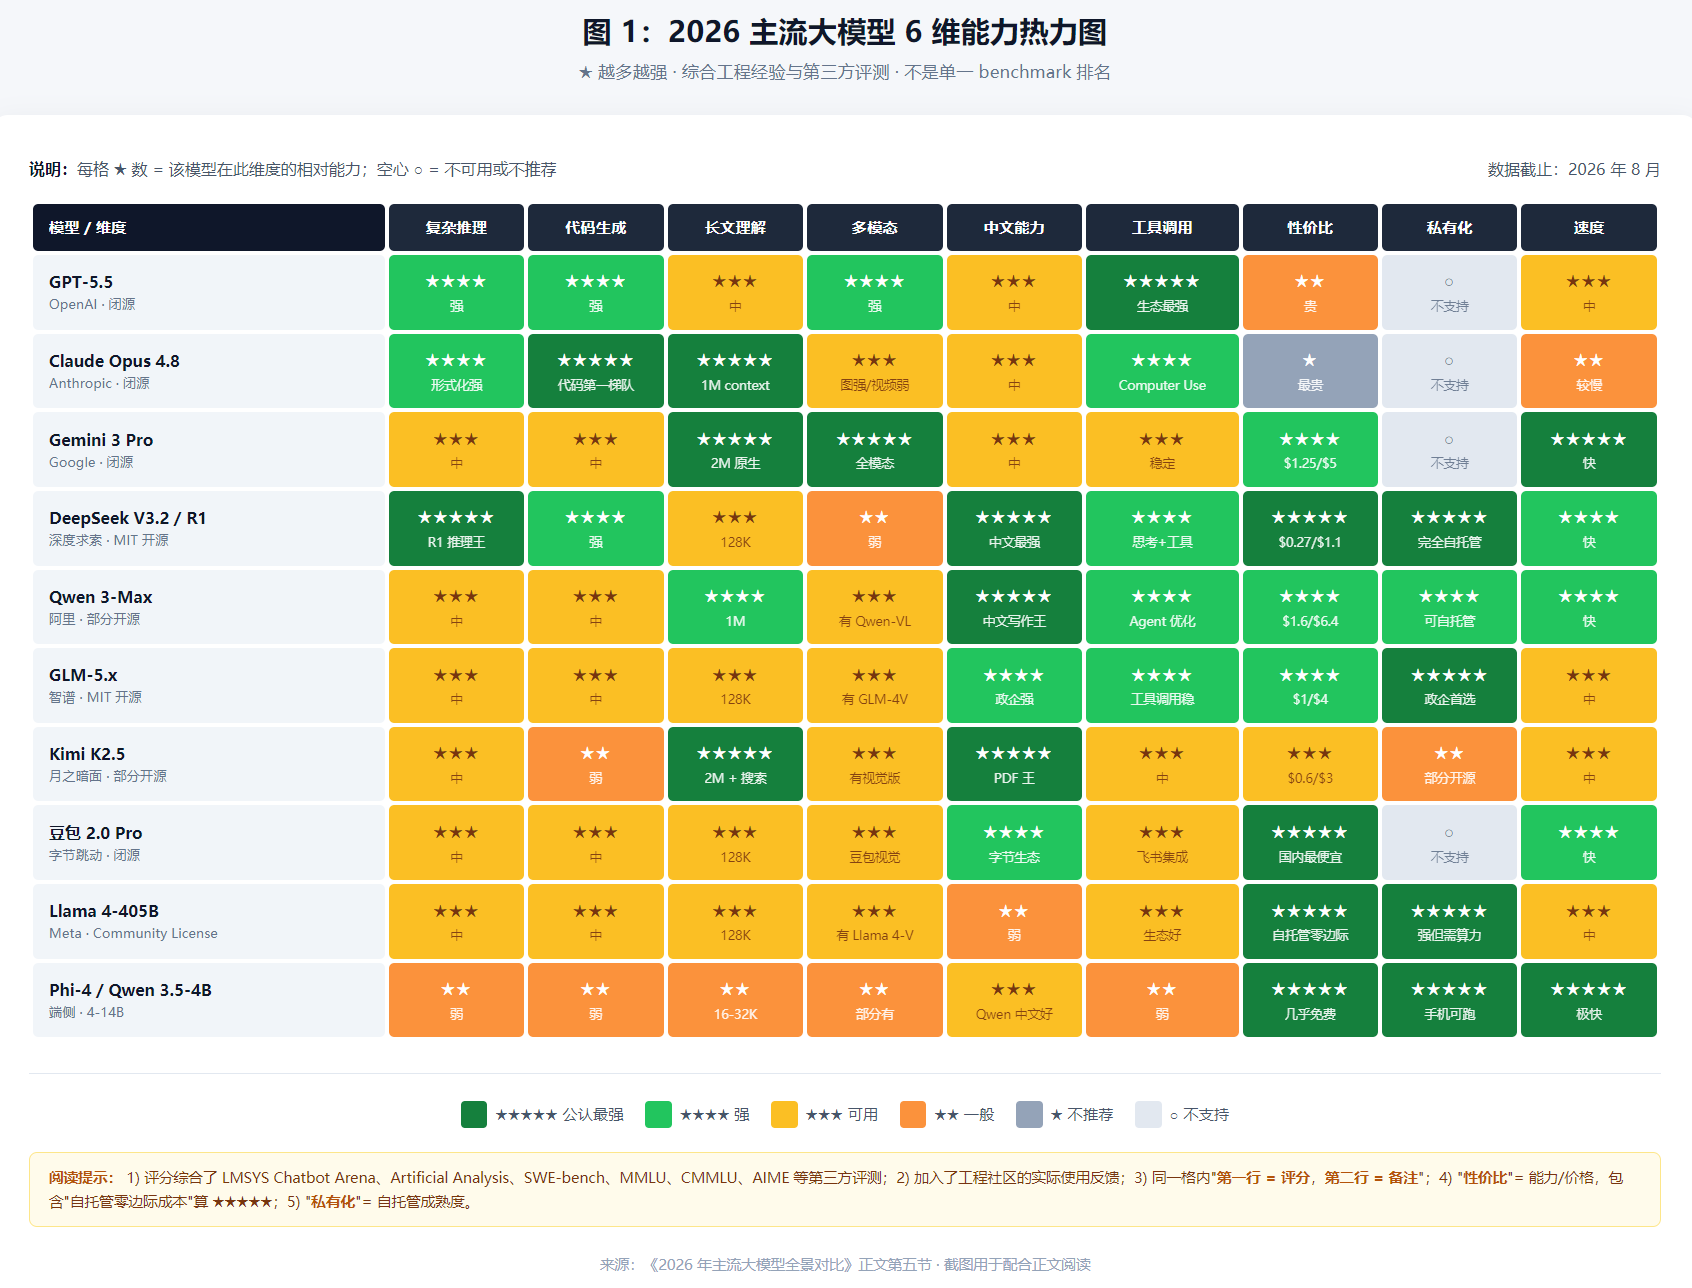Viewport: 1692px width, 1288px height.
Task: Click the GPT-5.5 row label
Action: [209, 292]
